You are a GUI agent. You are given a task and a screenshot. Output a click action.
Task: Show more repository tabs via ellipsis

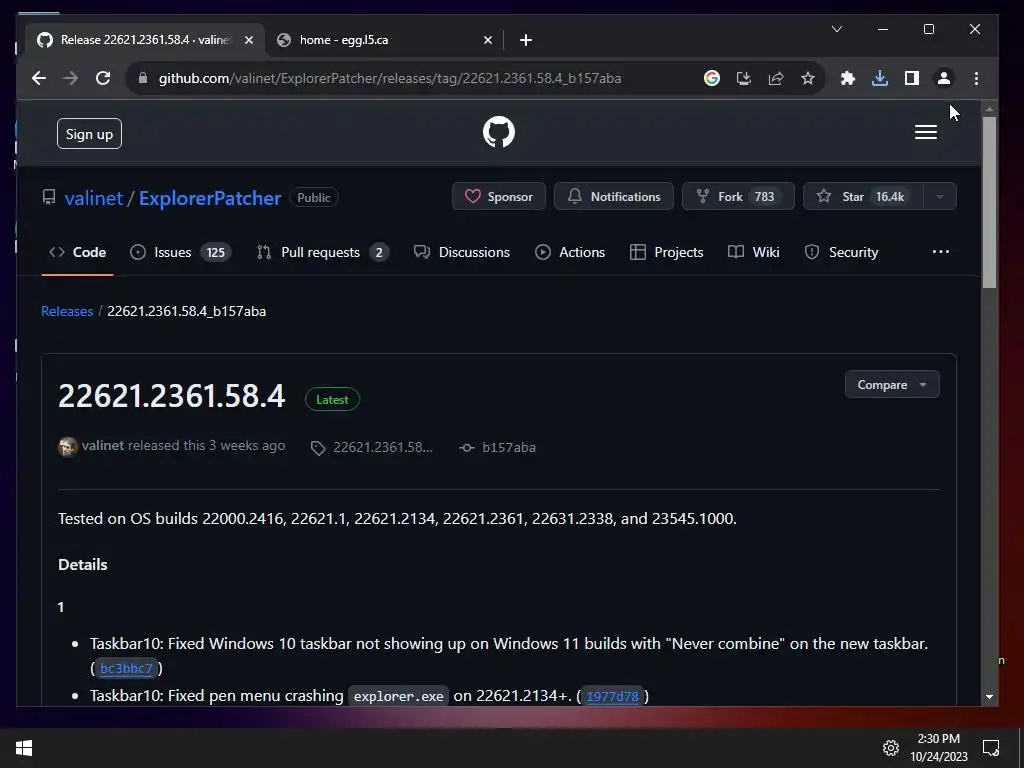(940, 252)
